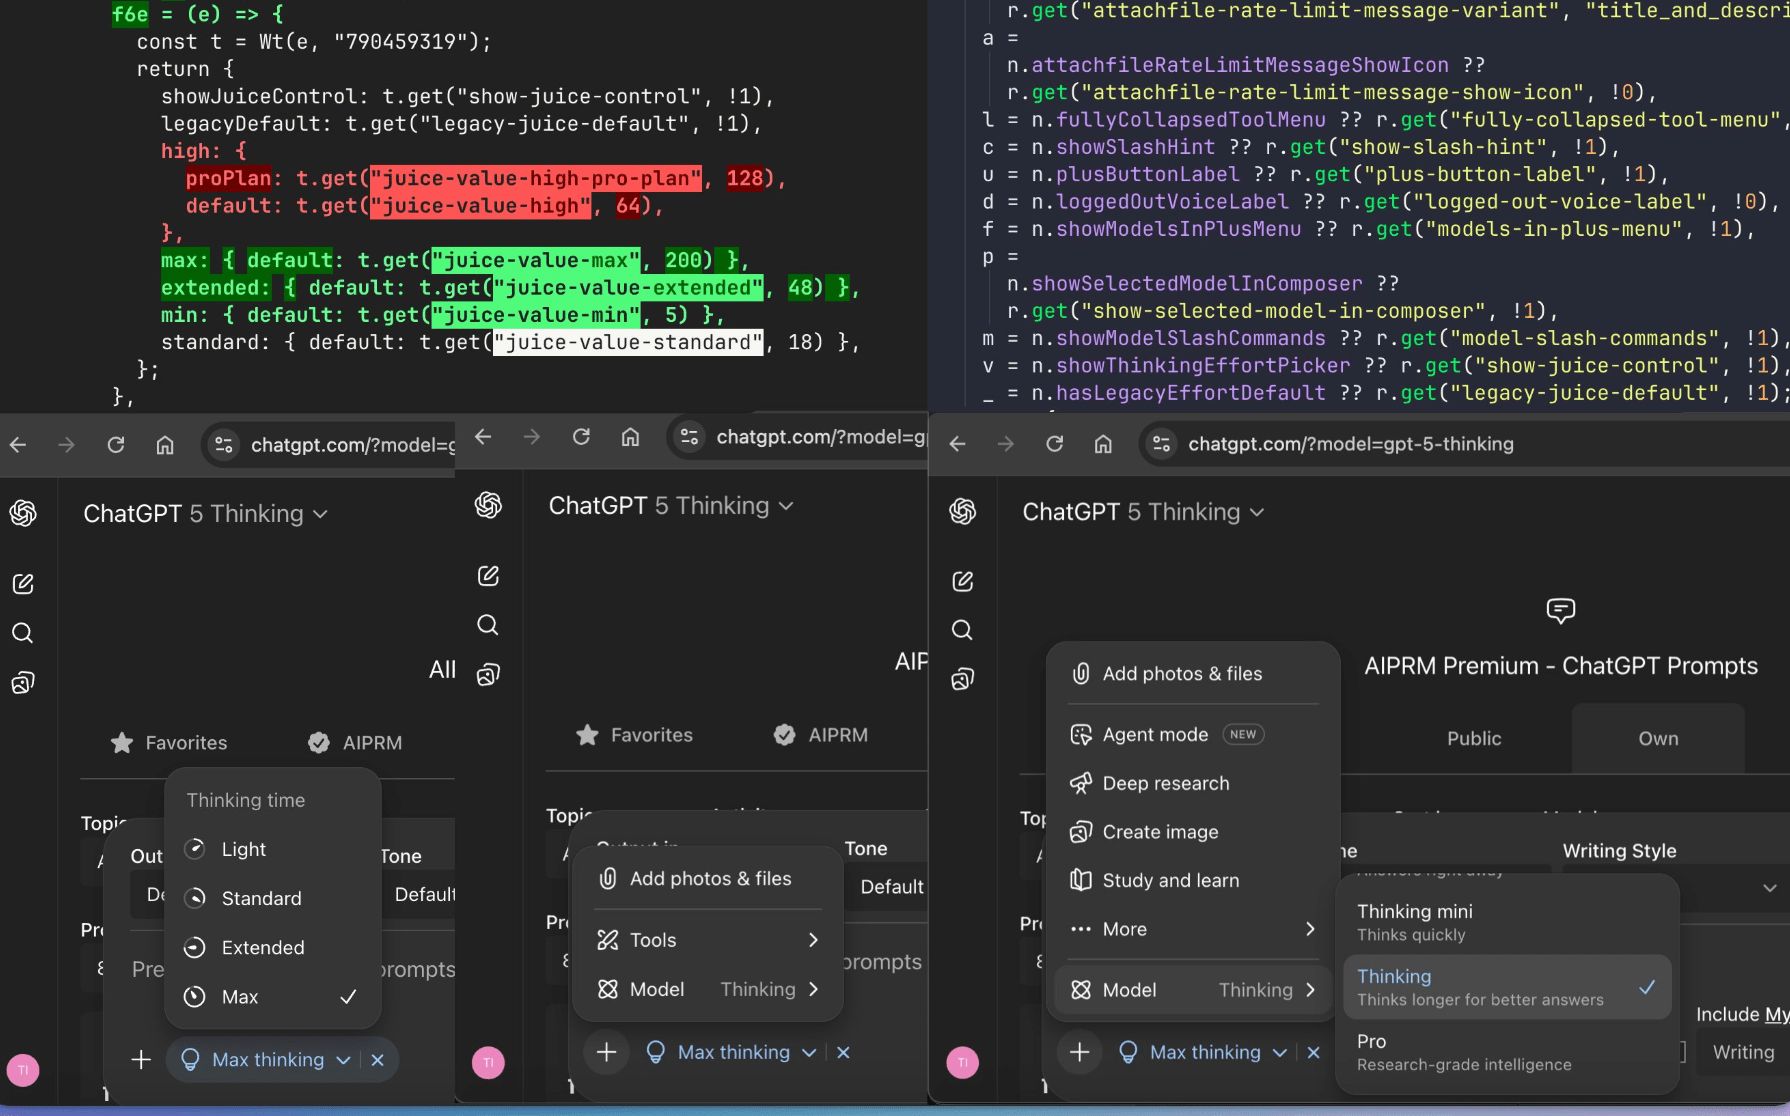Viewport: 1790px width, 1116px height.
Task: Reload page in left browser window
Action: pyautogui.click(x=116, y=445)
